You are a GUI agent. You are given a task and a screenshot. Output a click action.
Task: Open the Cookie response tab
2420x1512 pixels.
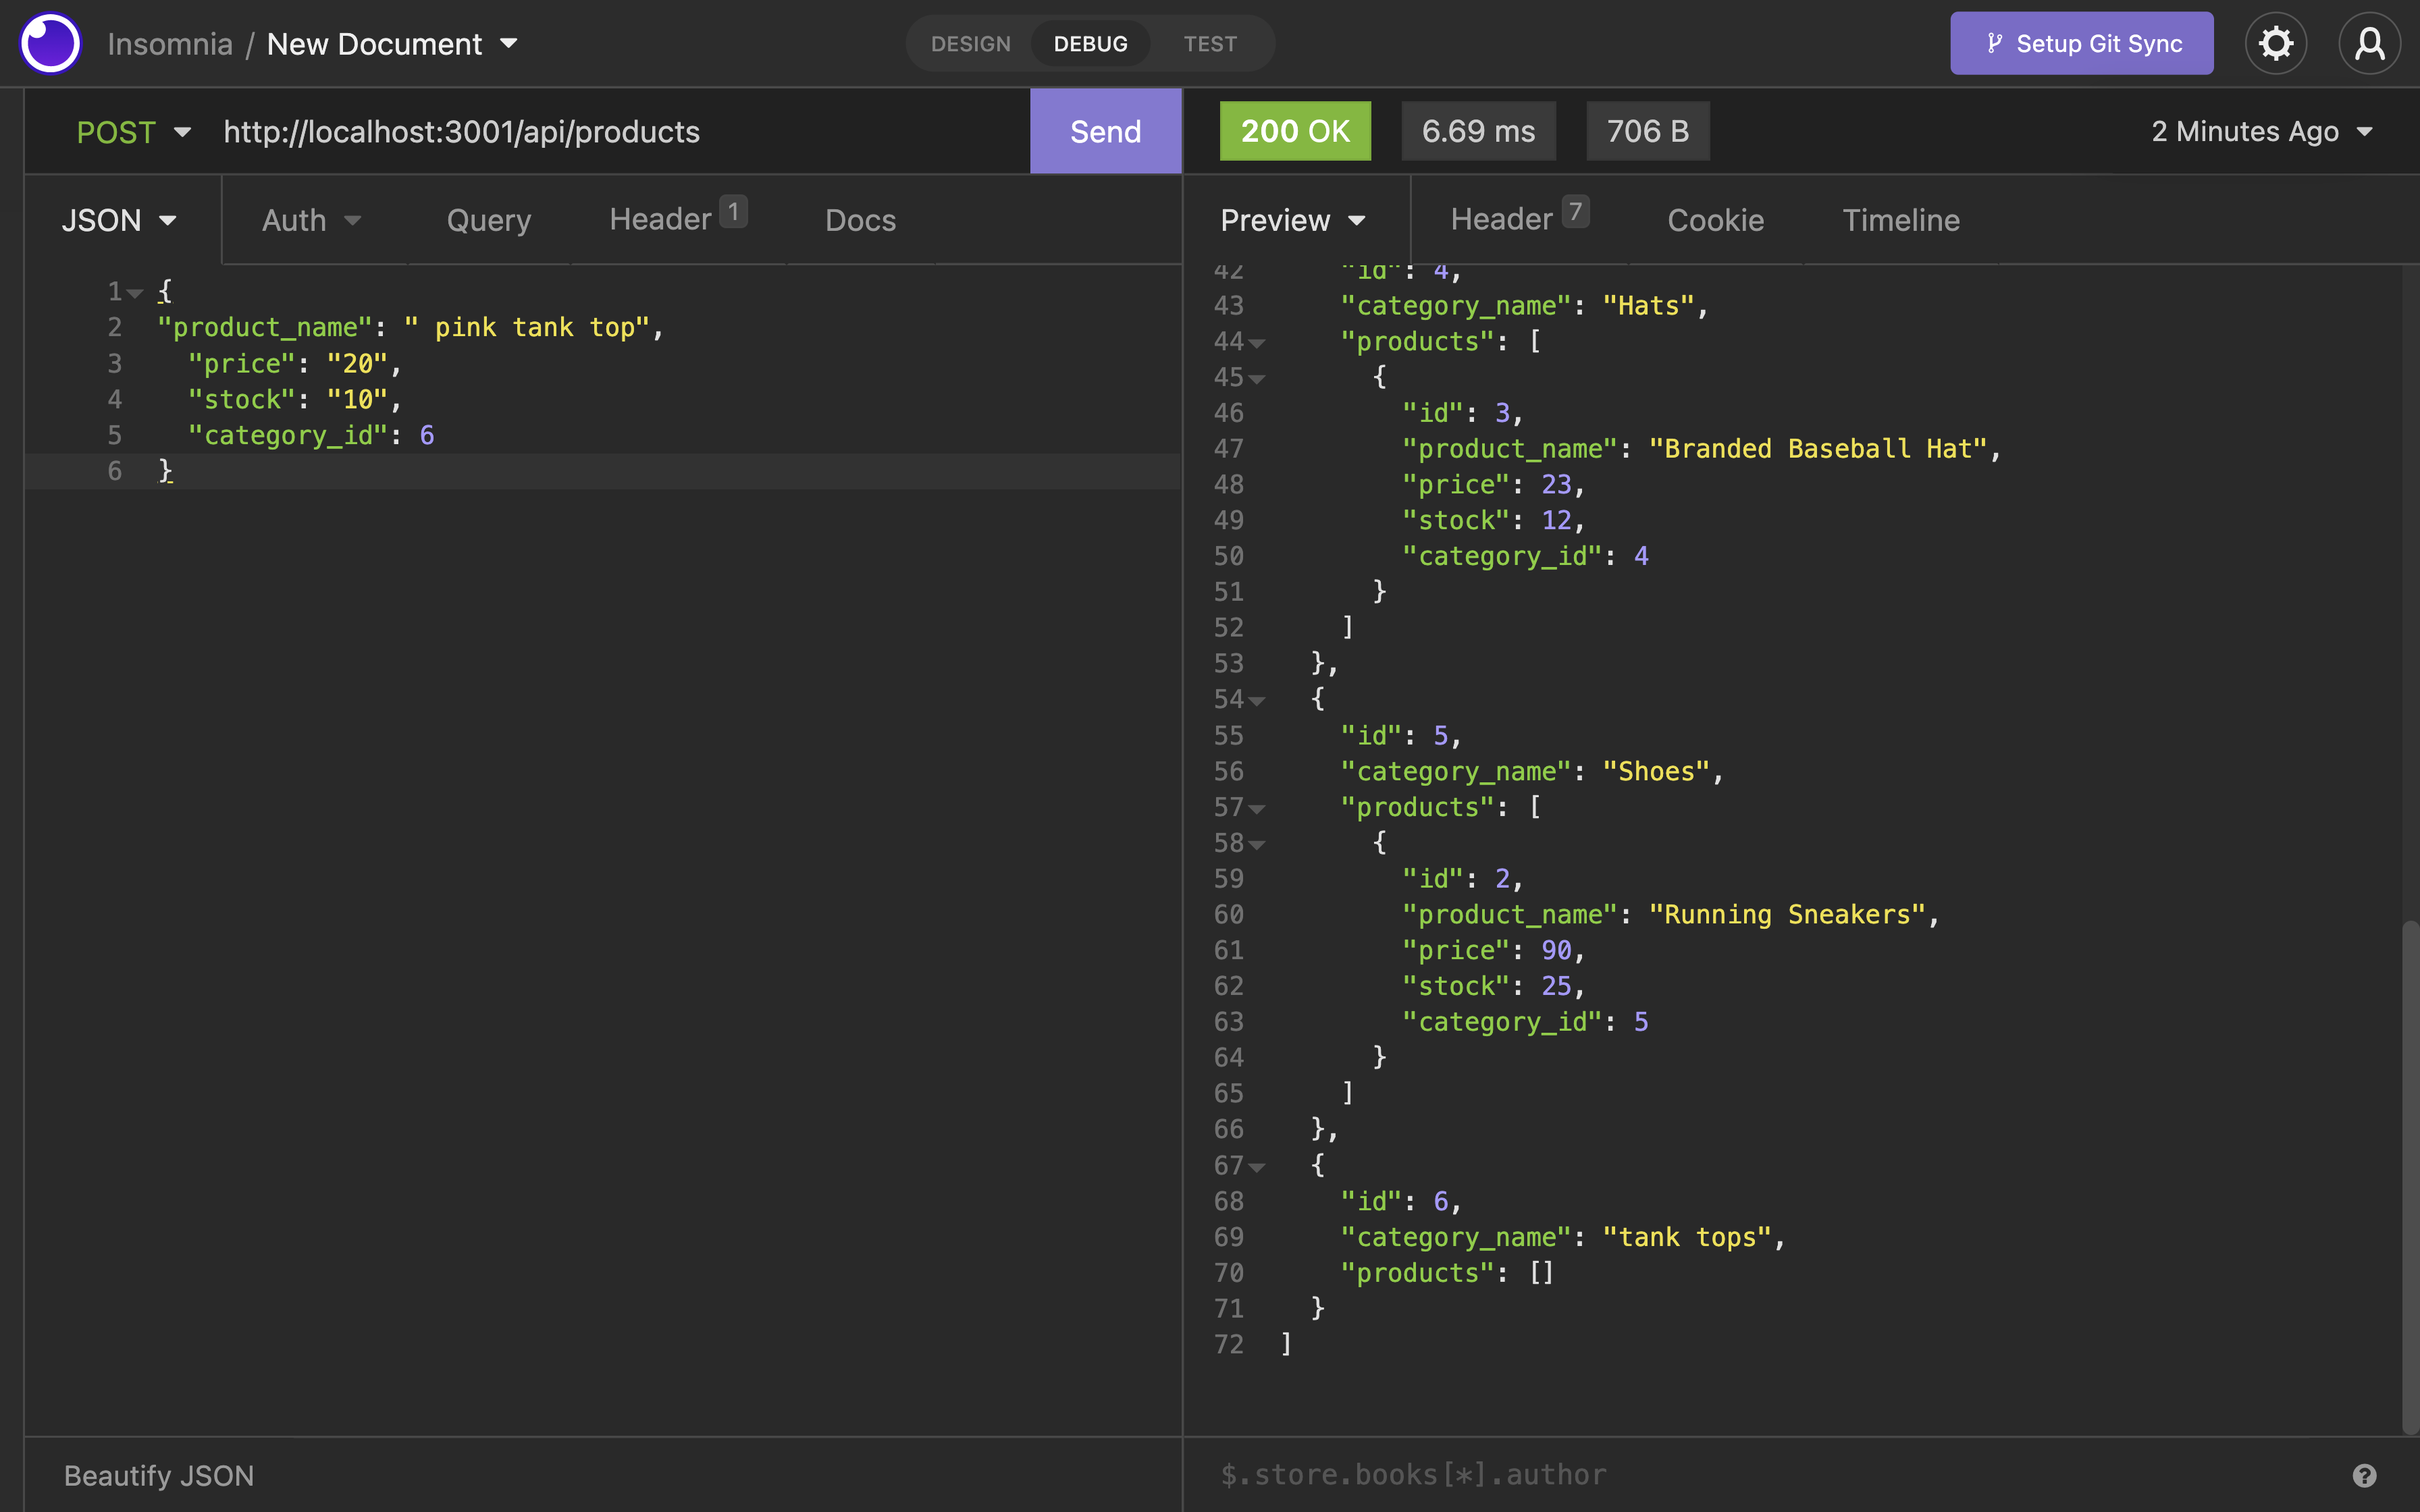click(x=1715, y=220)
